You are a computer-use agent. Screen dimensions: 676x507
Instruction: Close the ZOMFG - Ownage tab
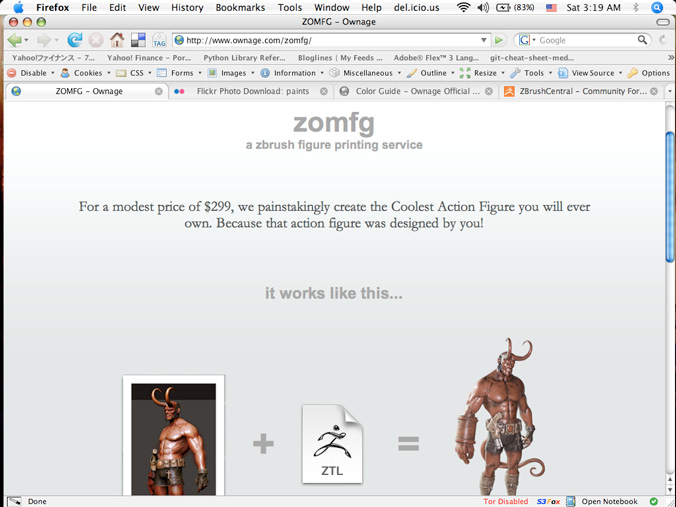coord(159,91)
